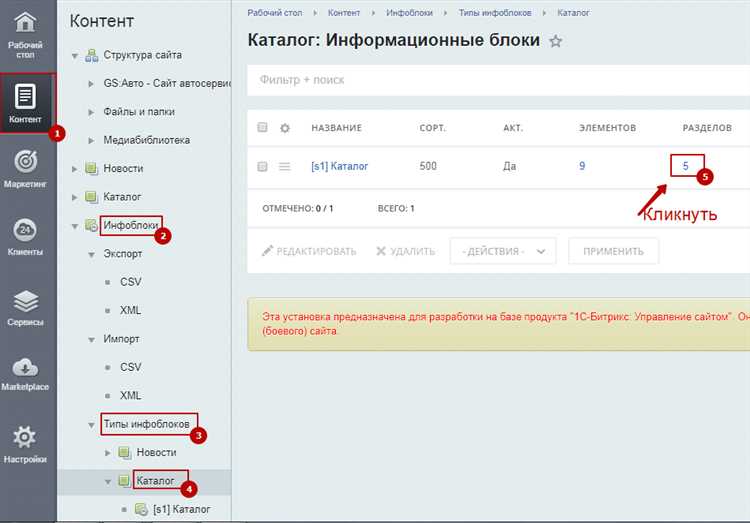Open row actions menu for [s1] Каталог
The image size is (750, 523).
285,166
